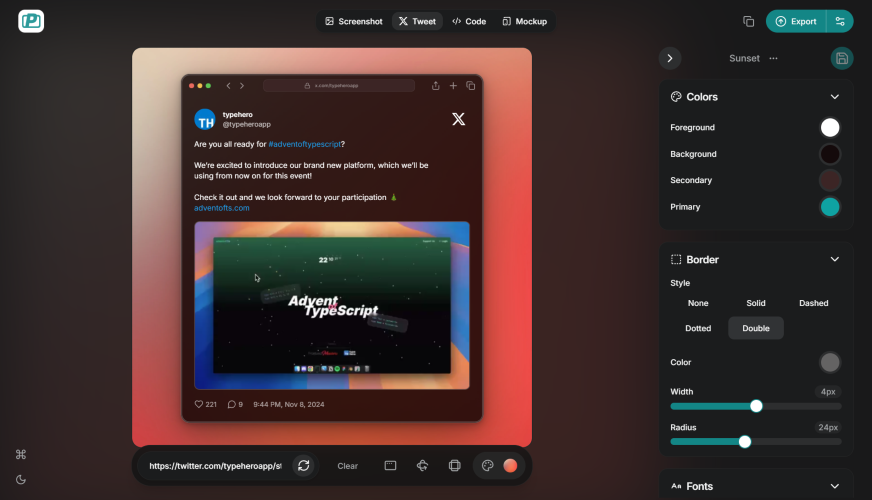Click the mockup browser address bar

[x=339, y=86]
